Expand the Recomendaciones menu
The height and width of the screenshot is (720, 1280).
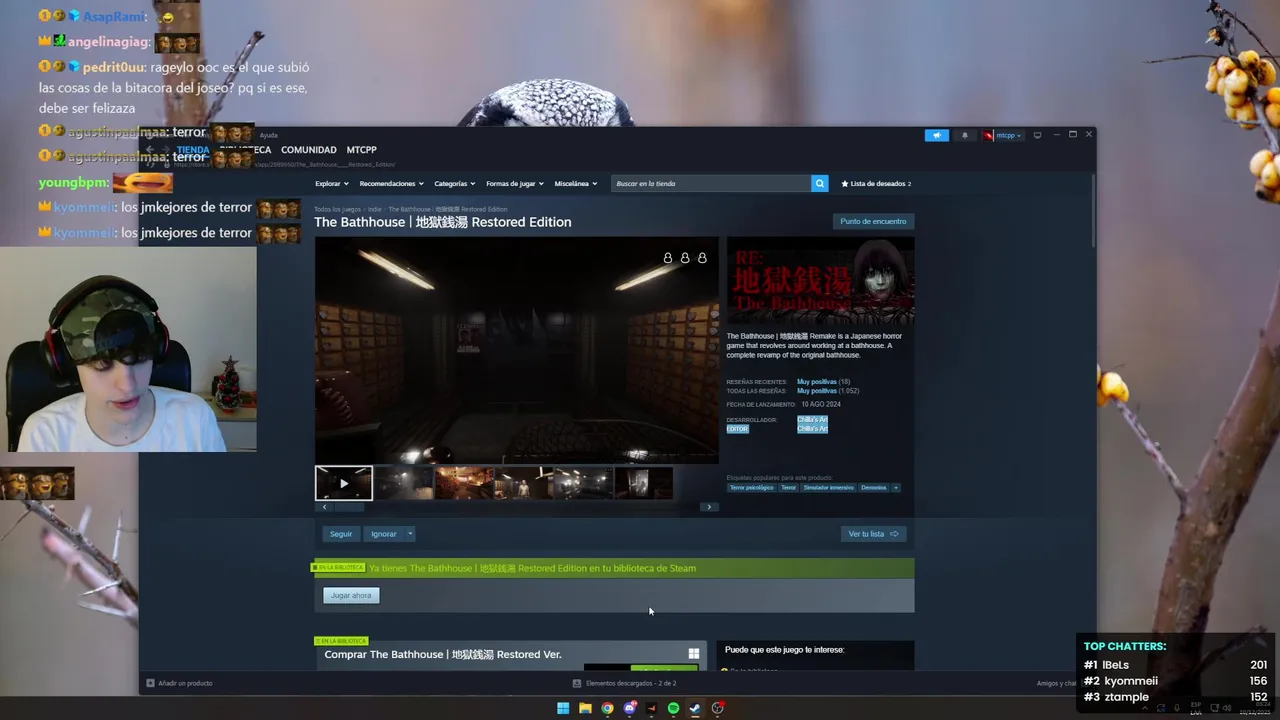point(391,184)
